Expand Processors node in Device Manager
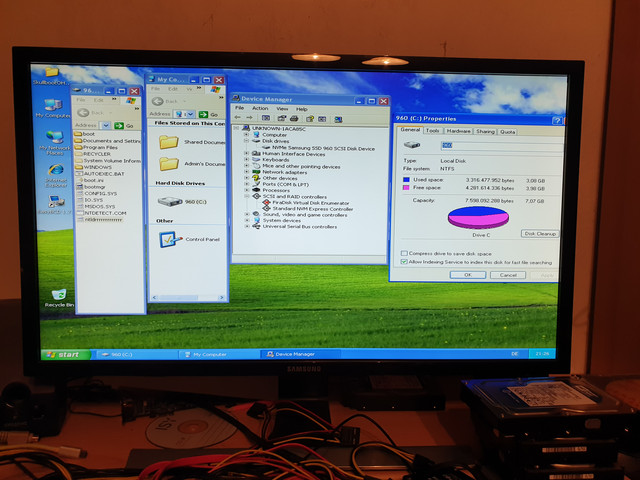Viewport: 640px width, 480px height. click(246, 190)
